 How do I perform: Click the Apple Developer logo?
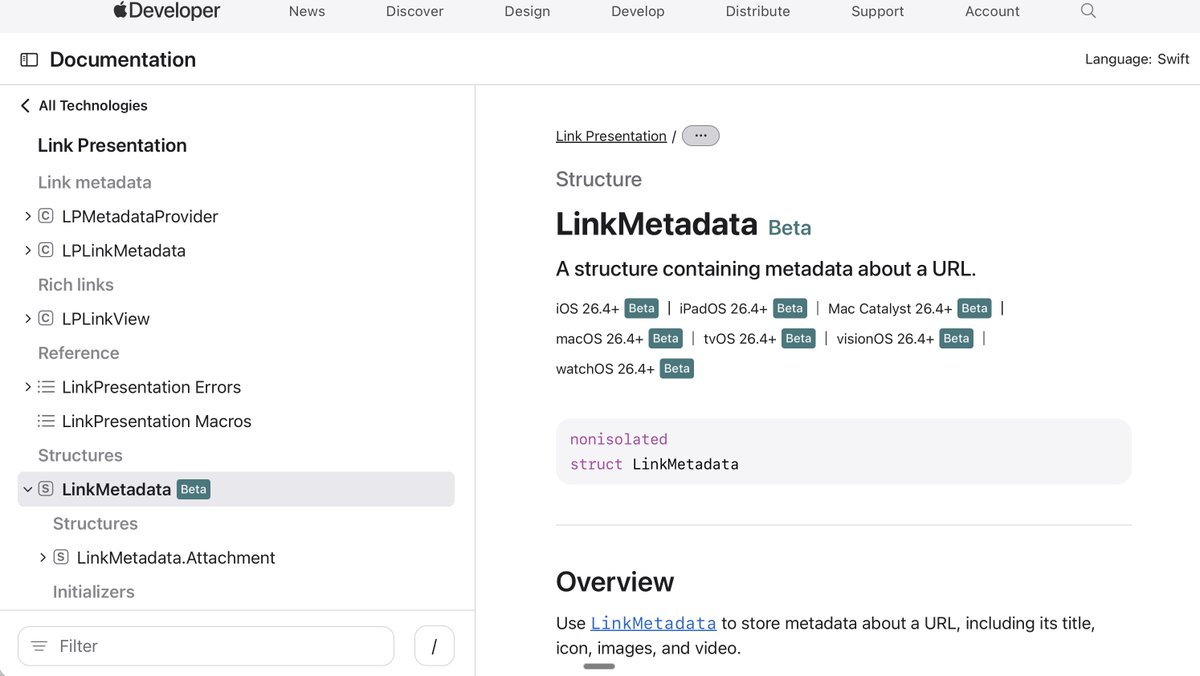click(x=166, y=11)
